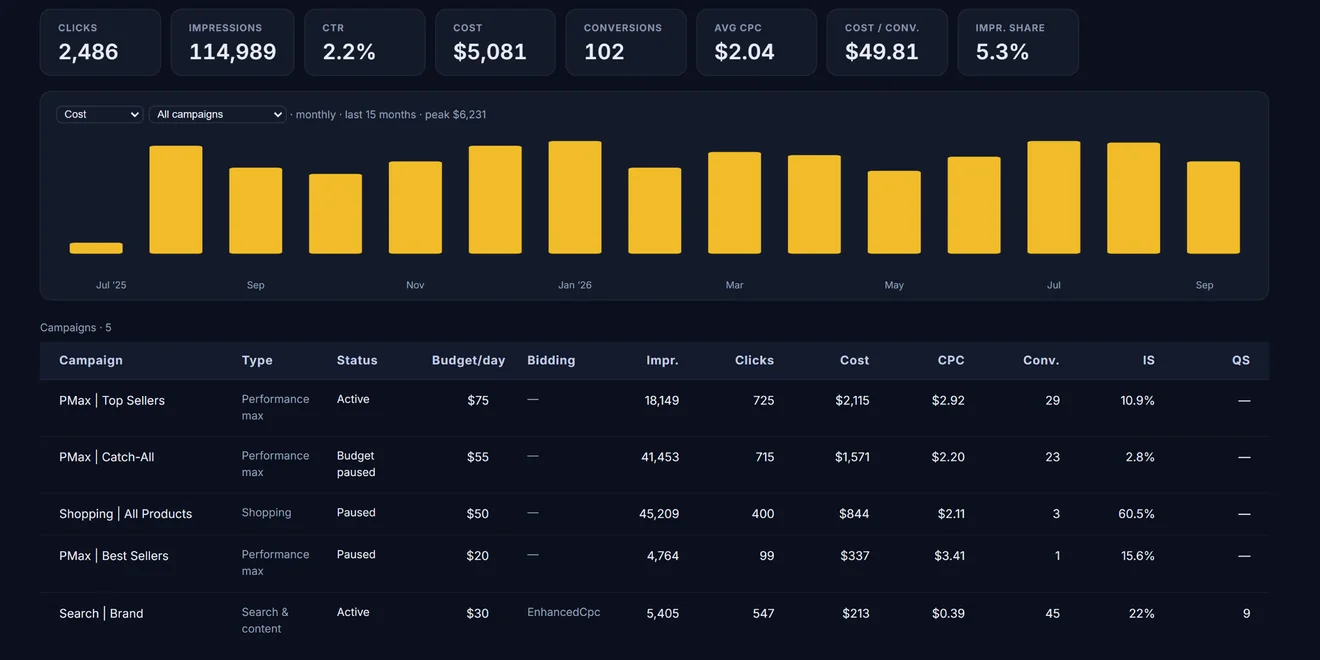Sort by Type column header
The width and height of the screenshot is (1320, 660).
(x=257, y=360)
